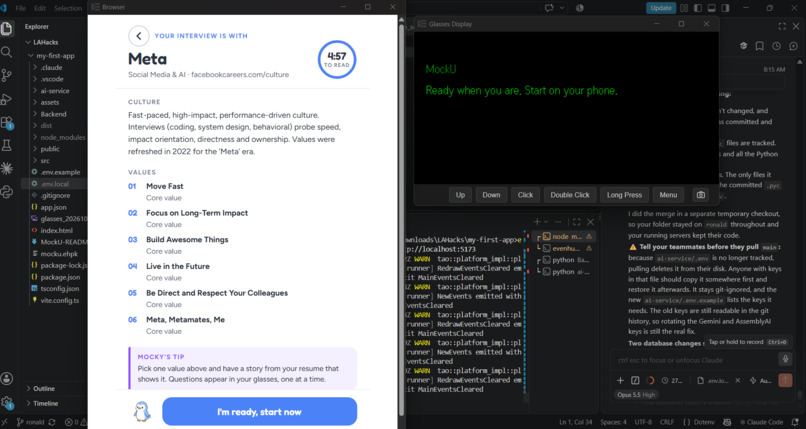This screenshot has height=429, width=806.
Task: Open the Testing flask view
Action: pyautogui.click(x=6, y=145)
